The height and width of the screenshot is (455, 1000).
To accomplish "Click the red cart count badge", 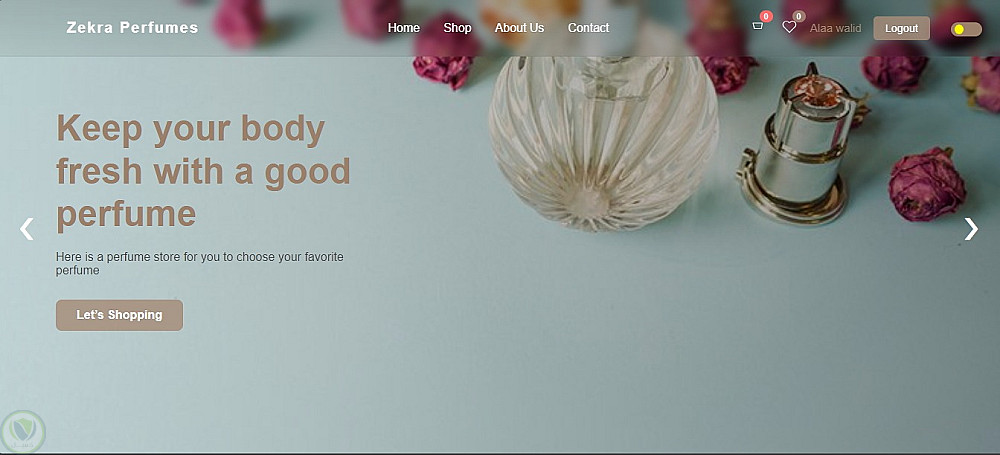I will pos(766,17).
